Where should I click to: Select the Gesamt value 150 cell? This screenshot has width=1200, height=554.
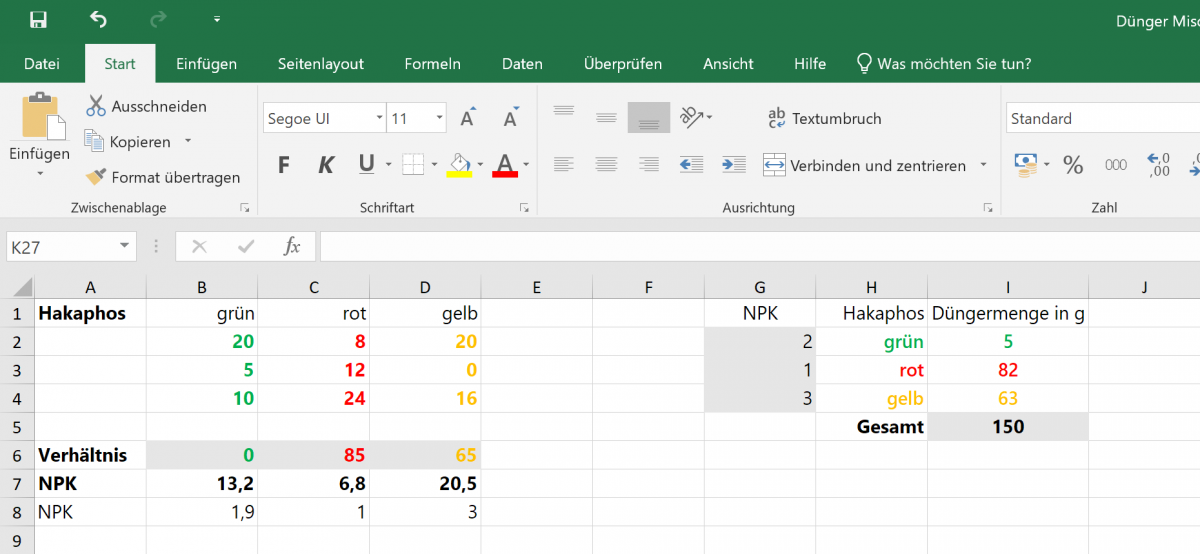coord(1008,427)
